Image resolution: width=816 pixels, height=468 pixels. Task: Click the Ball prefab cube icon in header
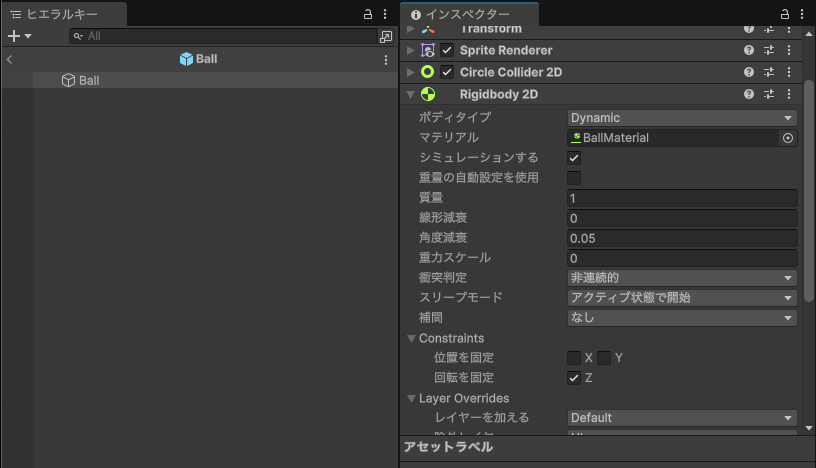(186, 59)
